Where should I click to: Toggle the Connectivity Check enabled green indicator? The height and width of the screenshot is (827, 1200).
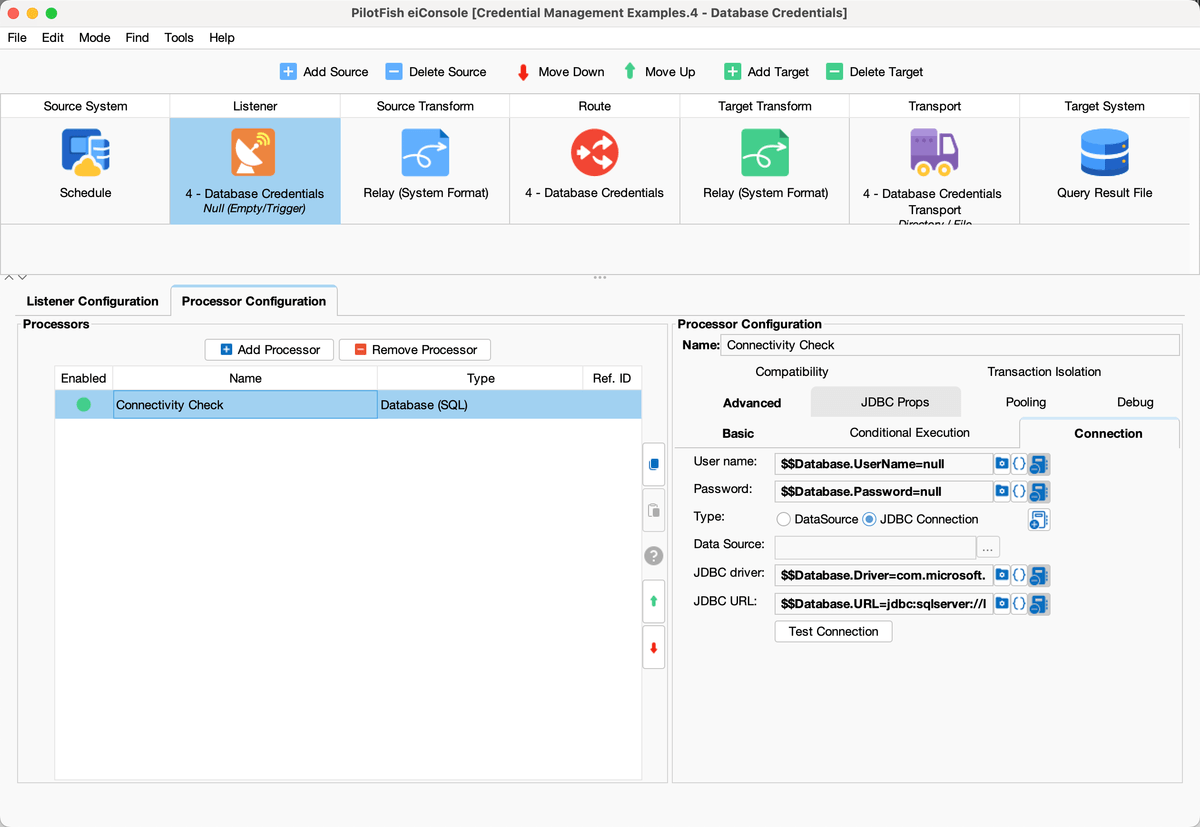tap(83, 405)
